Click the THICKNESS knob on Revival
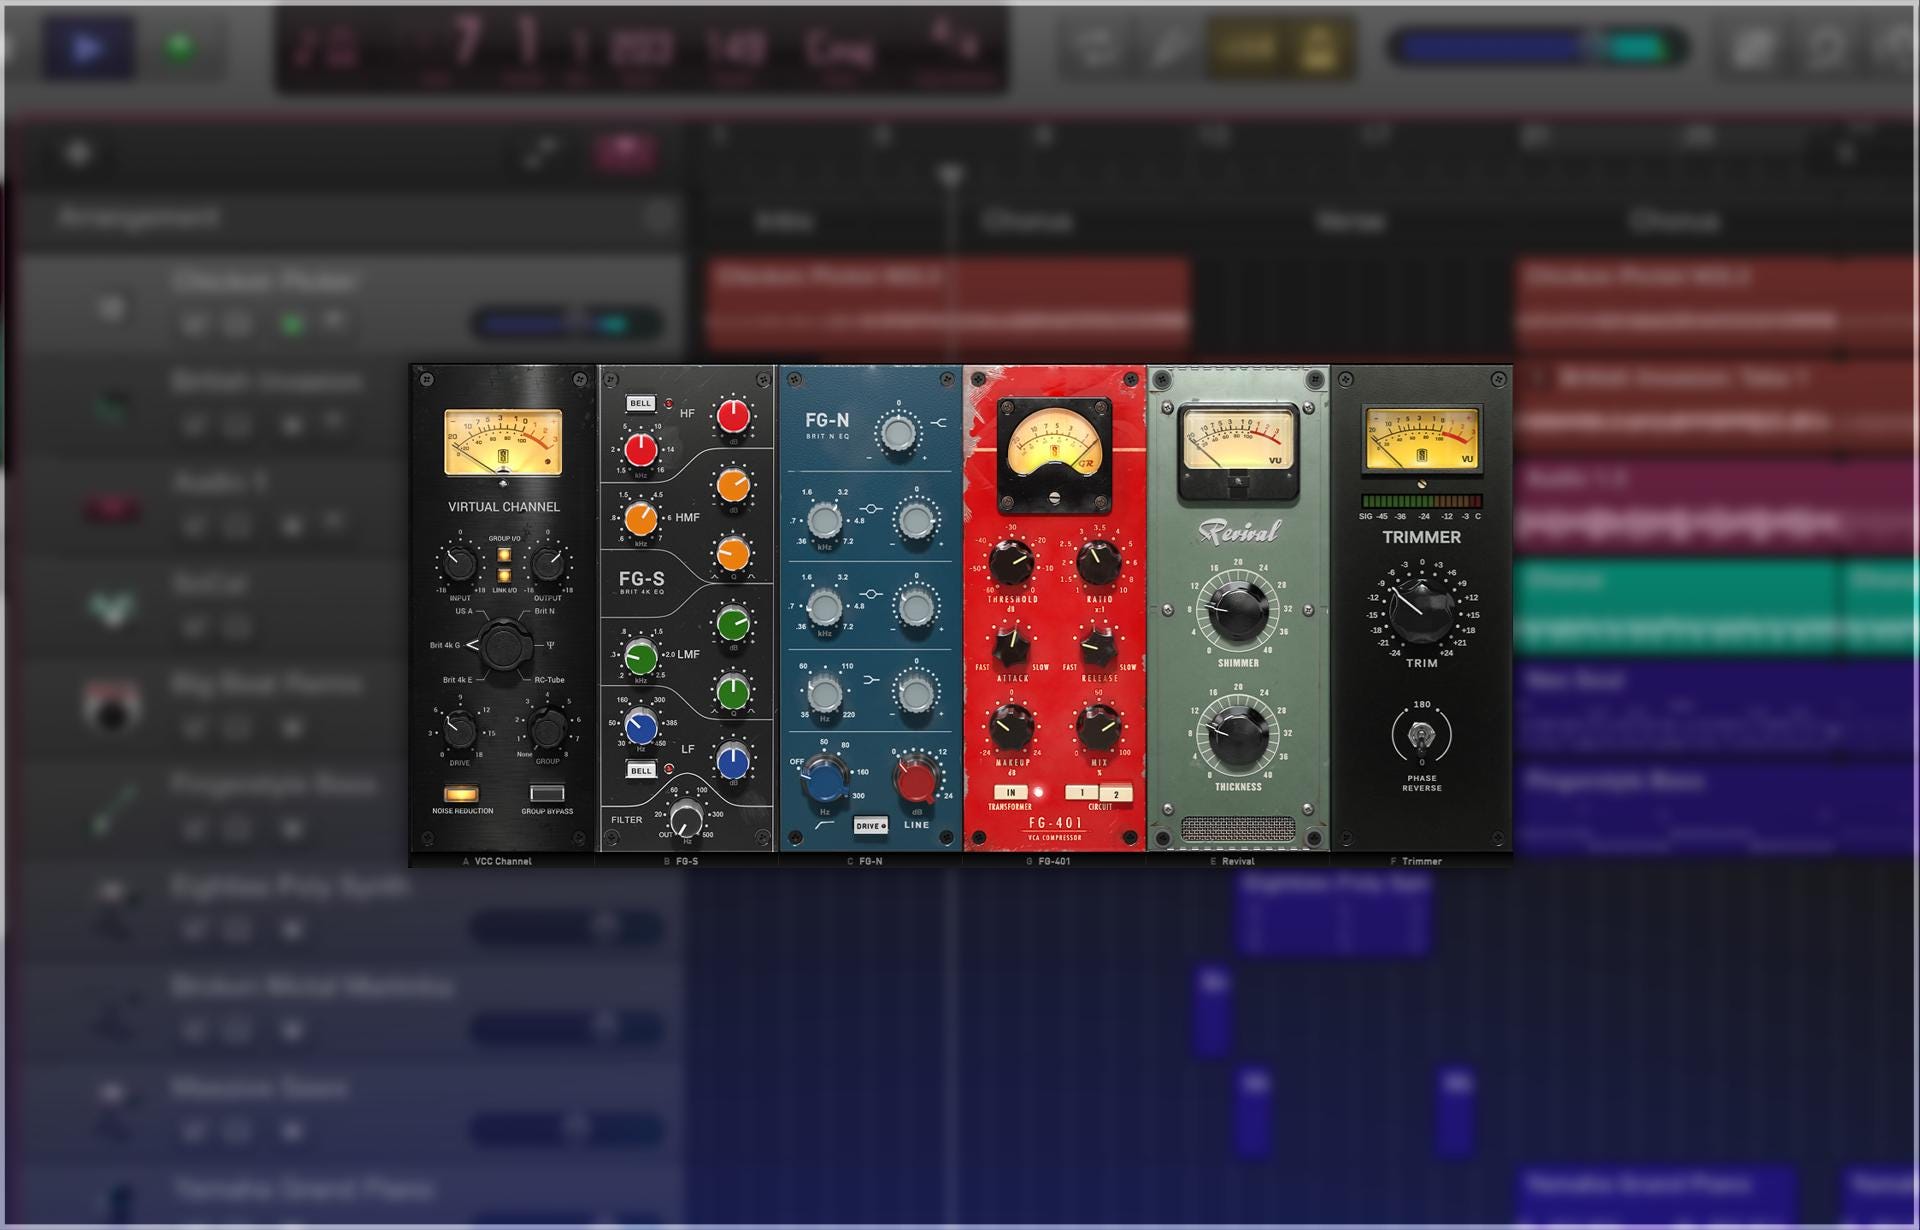 tap(1238, 733)
